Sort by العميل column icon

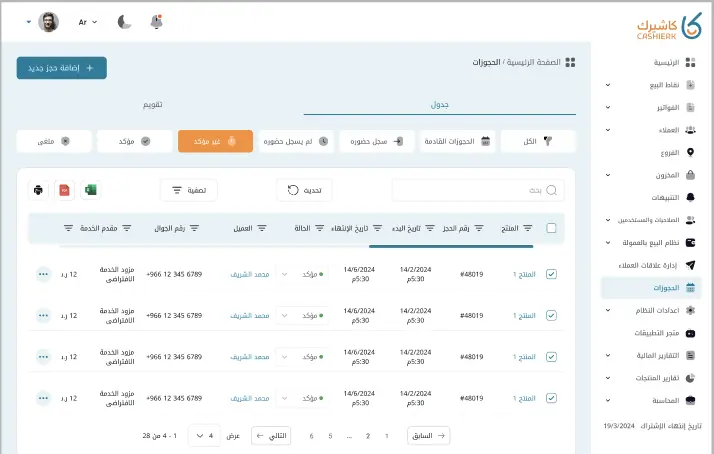click(262, 228)
